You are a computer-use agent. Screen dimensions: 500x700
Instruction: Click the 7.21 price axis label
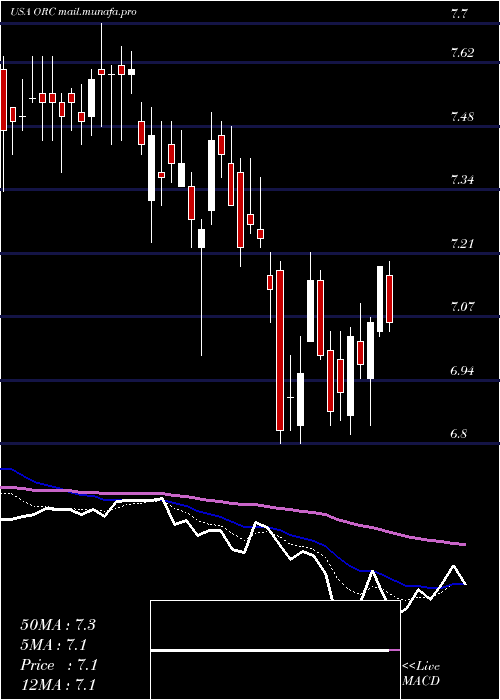(x=462, y=244)
